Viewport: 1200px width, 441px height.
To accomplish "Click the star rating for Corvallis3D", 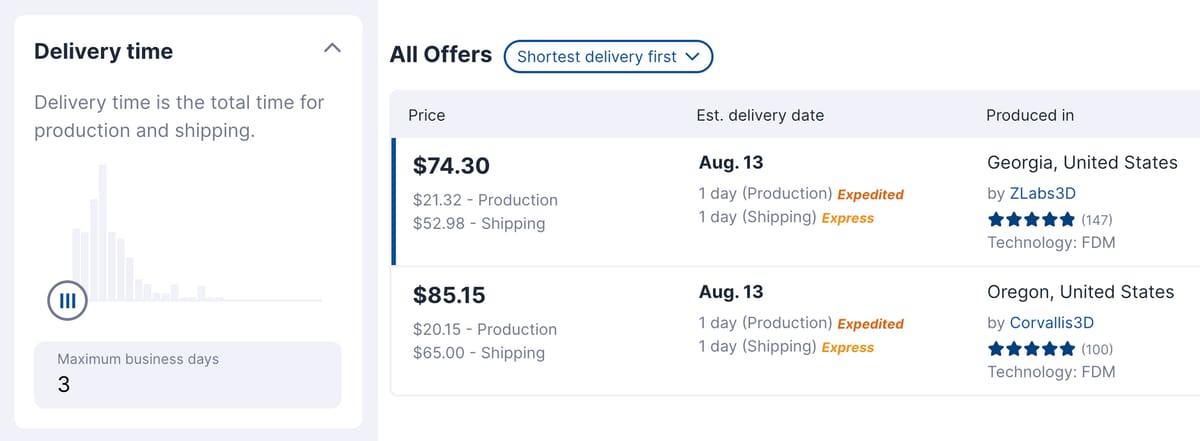I will (1032, 349).
